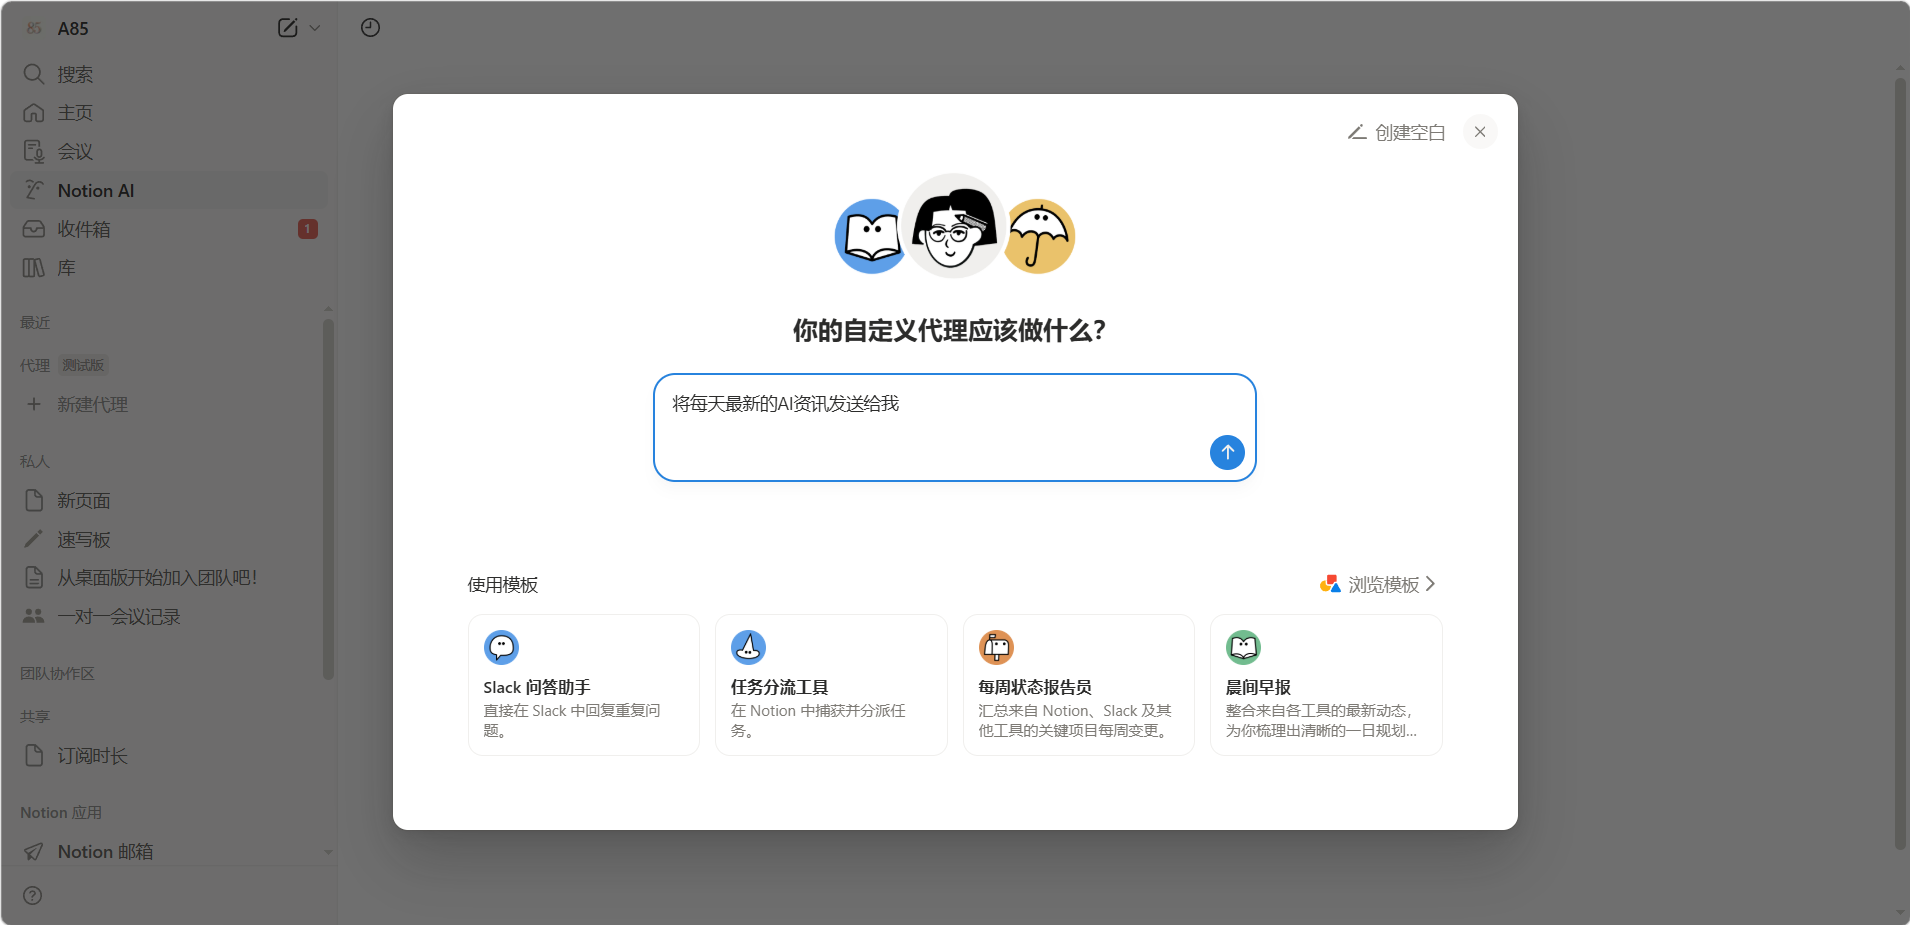Click the 主页 home icon

click(34, 113)
